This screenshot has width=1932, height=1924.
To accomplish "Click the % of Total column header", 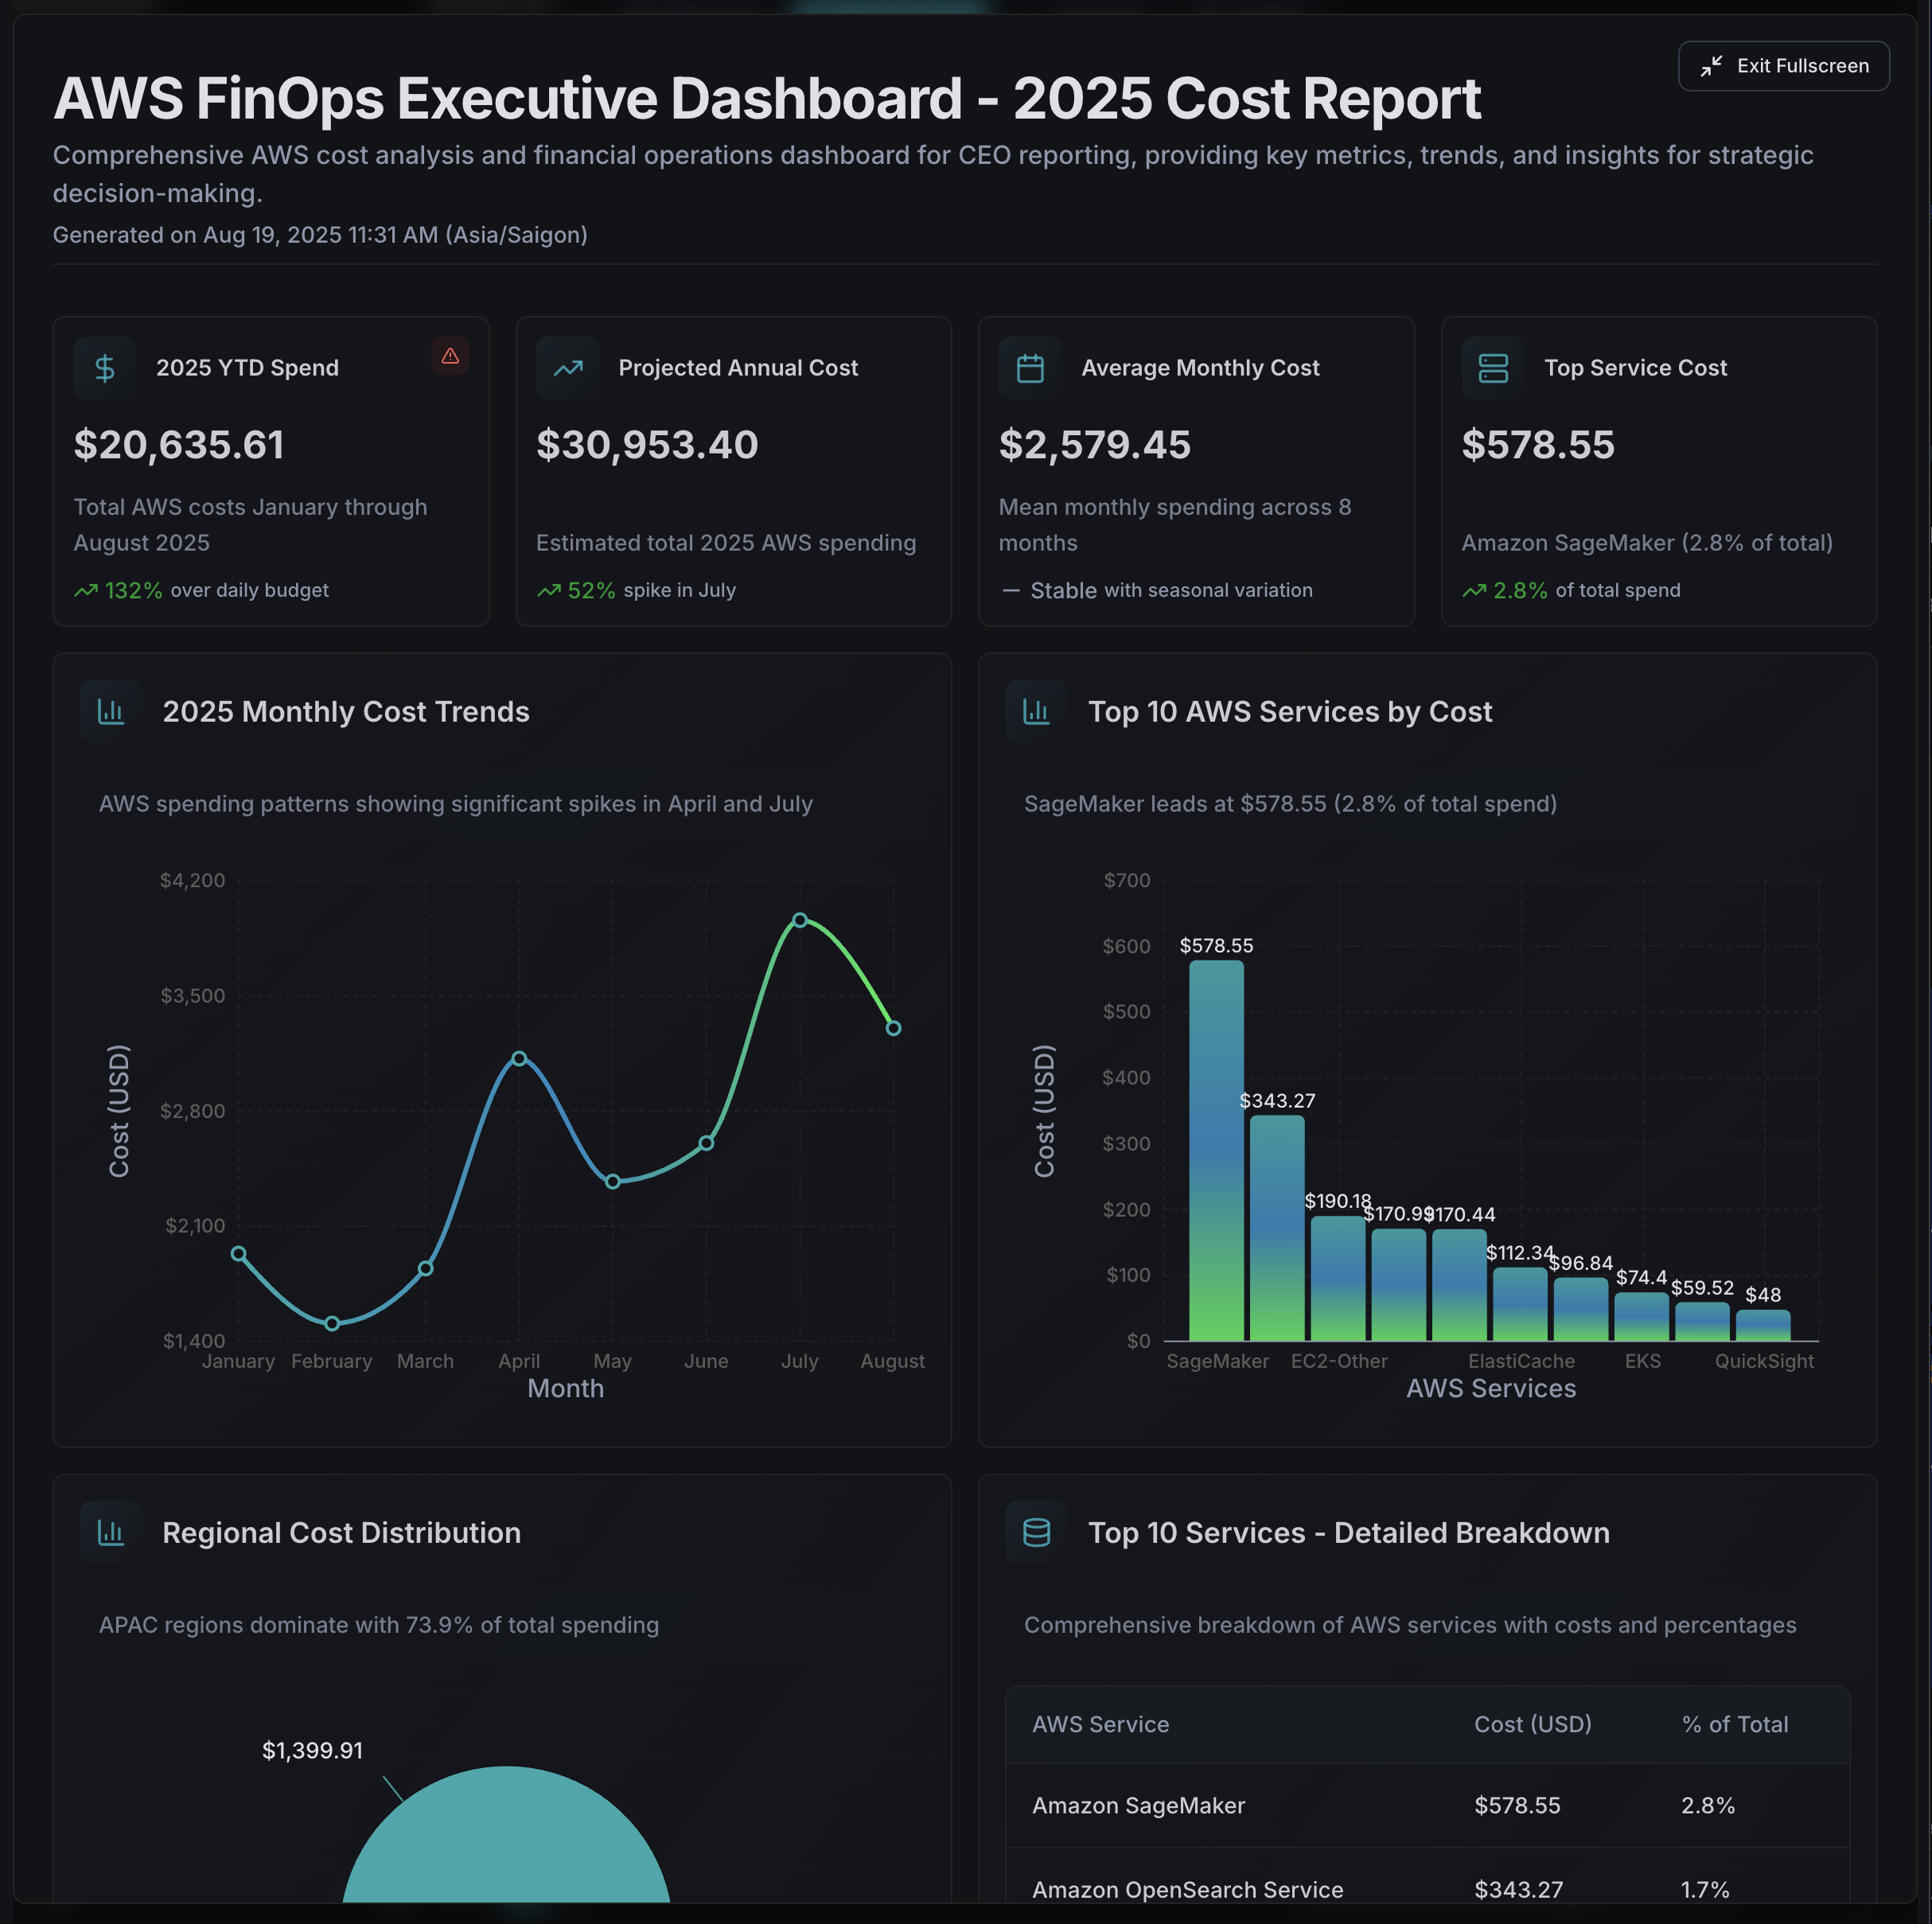I will (x=1735, y=1724).
